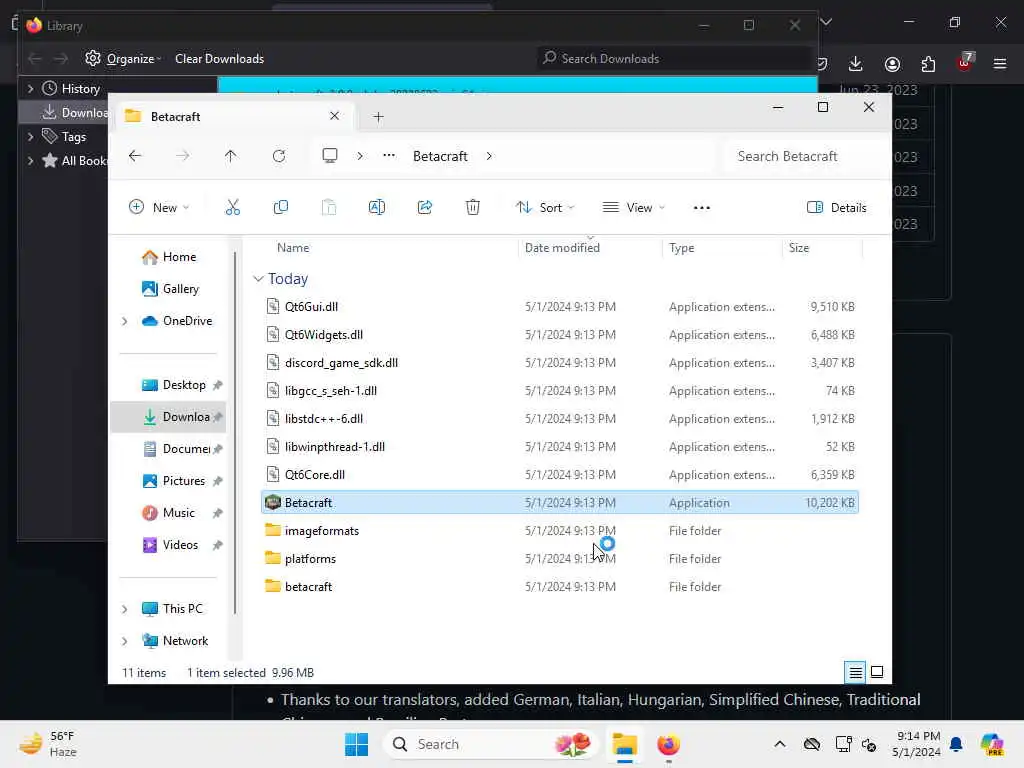Collapse the Today group chevron
The width and height of the screenshot is (1024, 768).
[x=259, y=279]
